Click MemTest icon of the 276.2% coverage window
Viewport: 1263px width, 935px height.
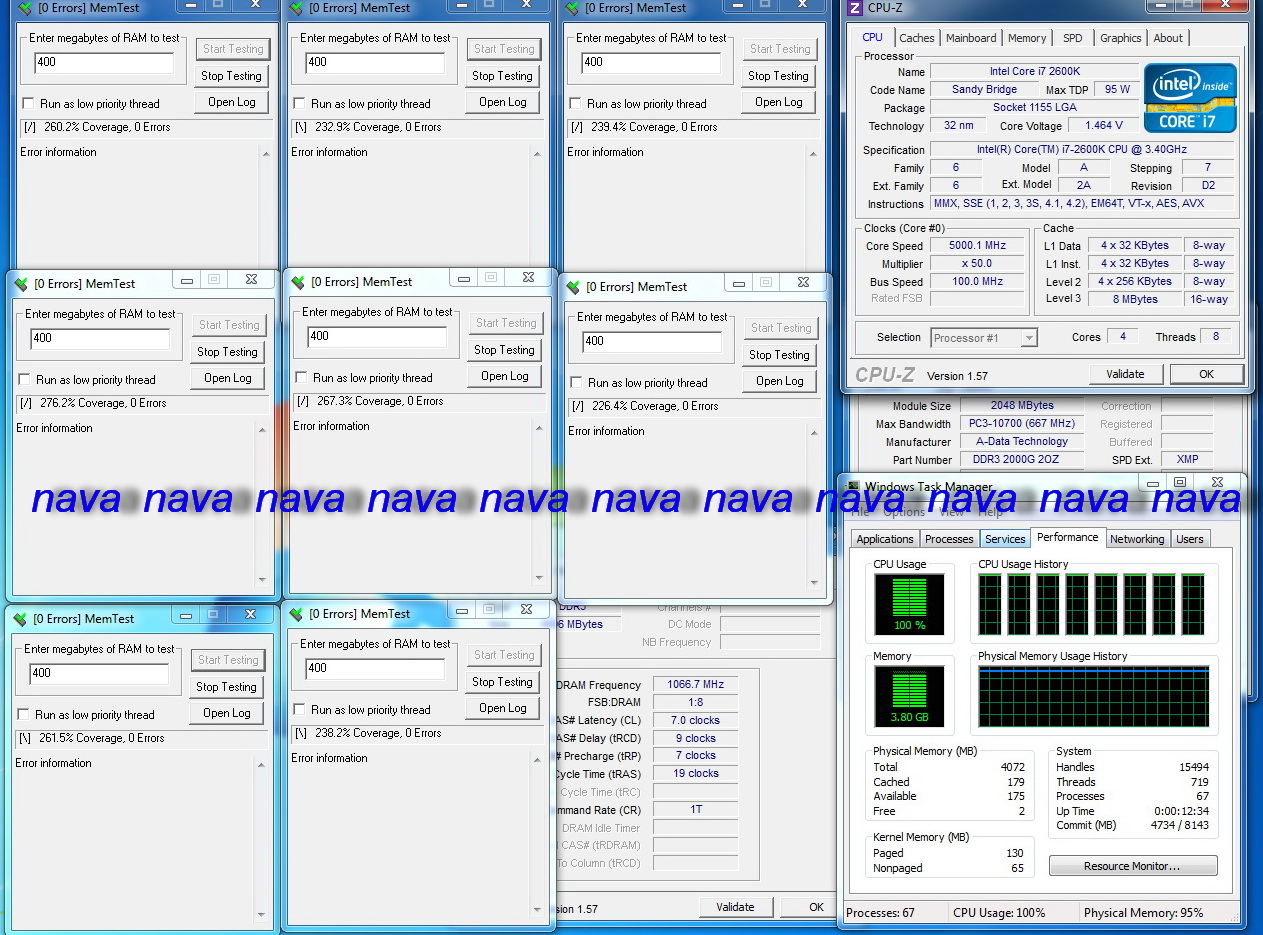[x=22, y=284]
